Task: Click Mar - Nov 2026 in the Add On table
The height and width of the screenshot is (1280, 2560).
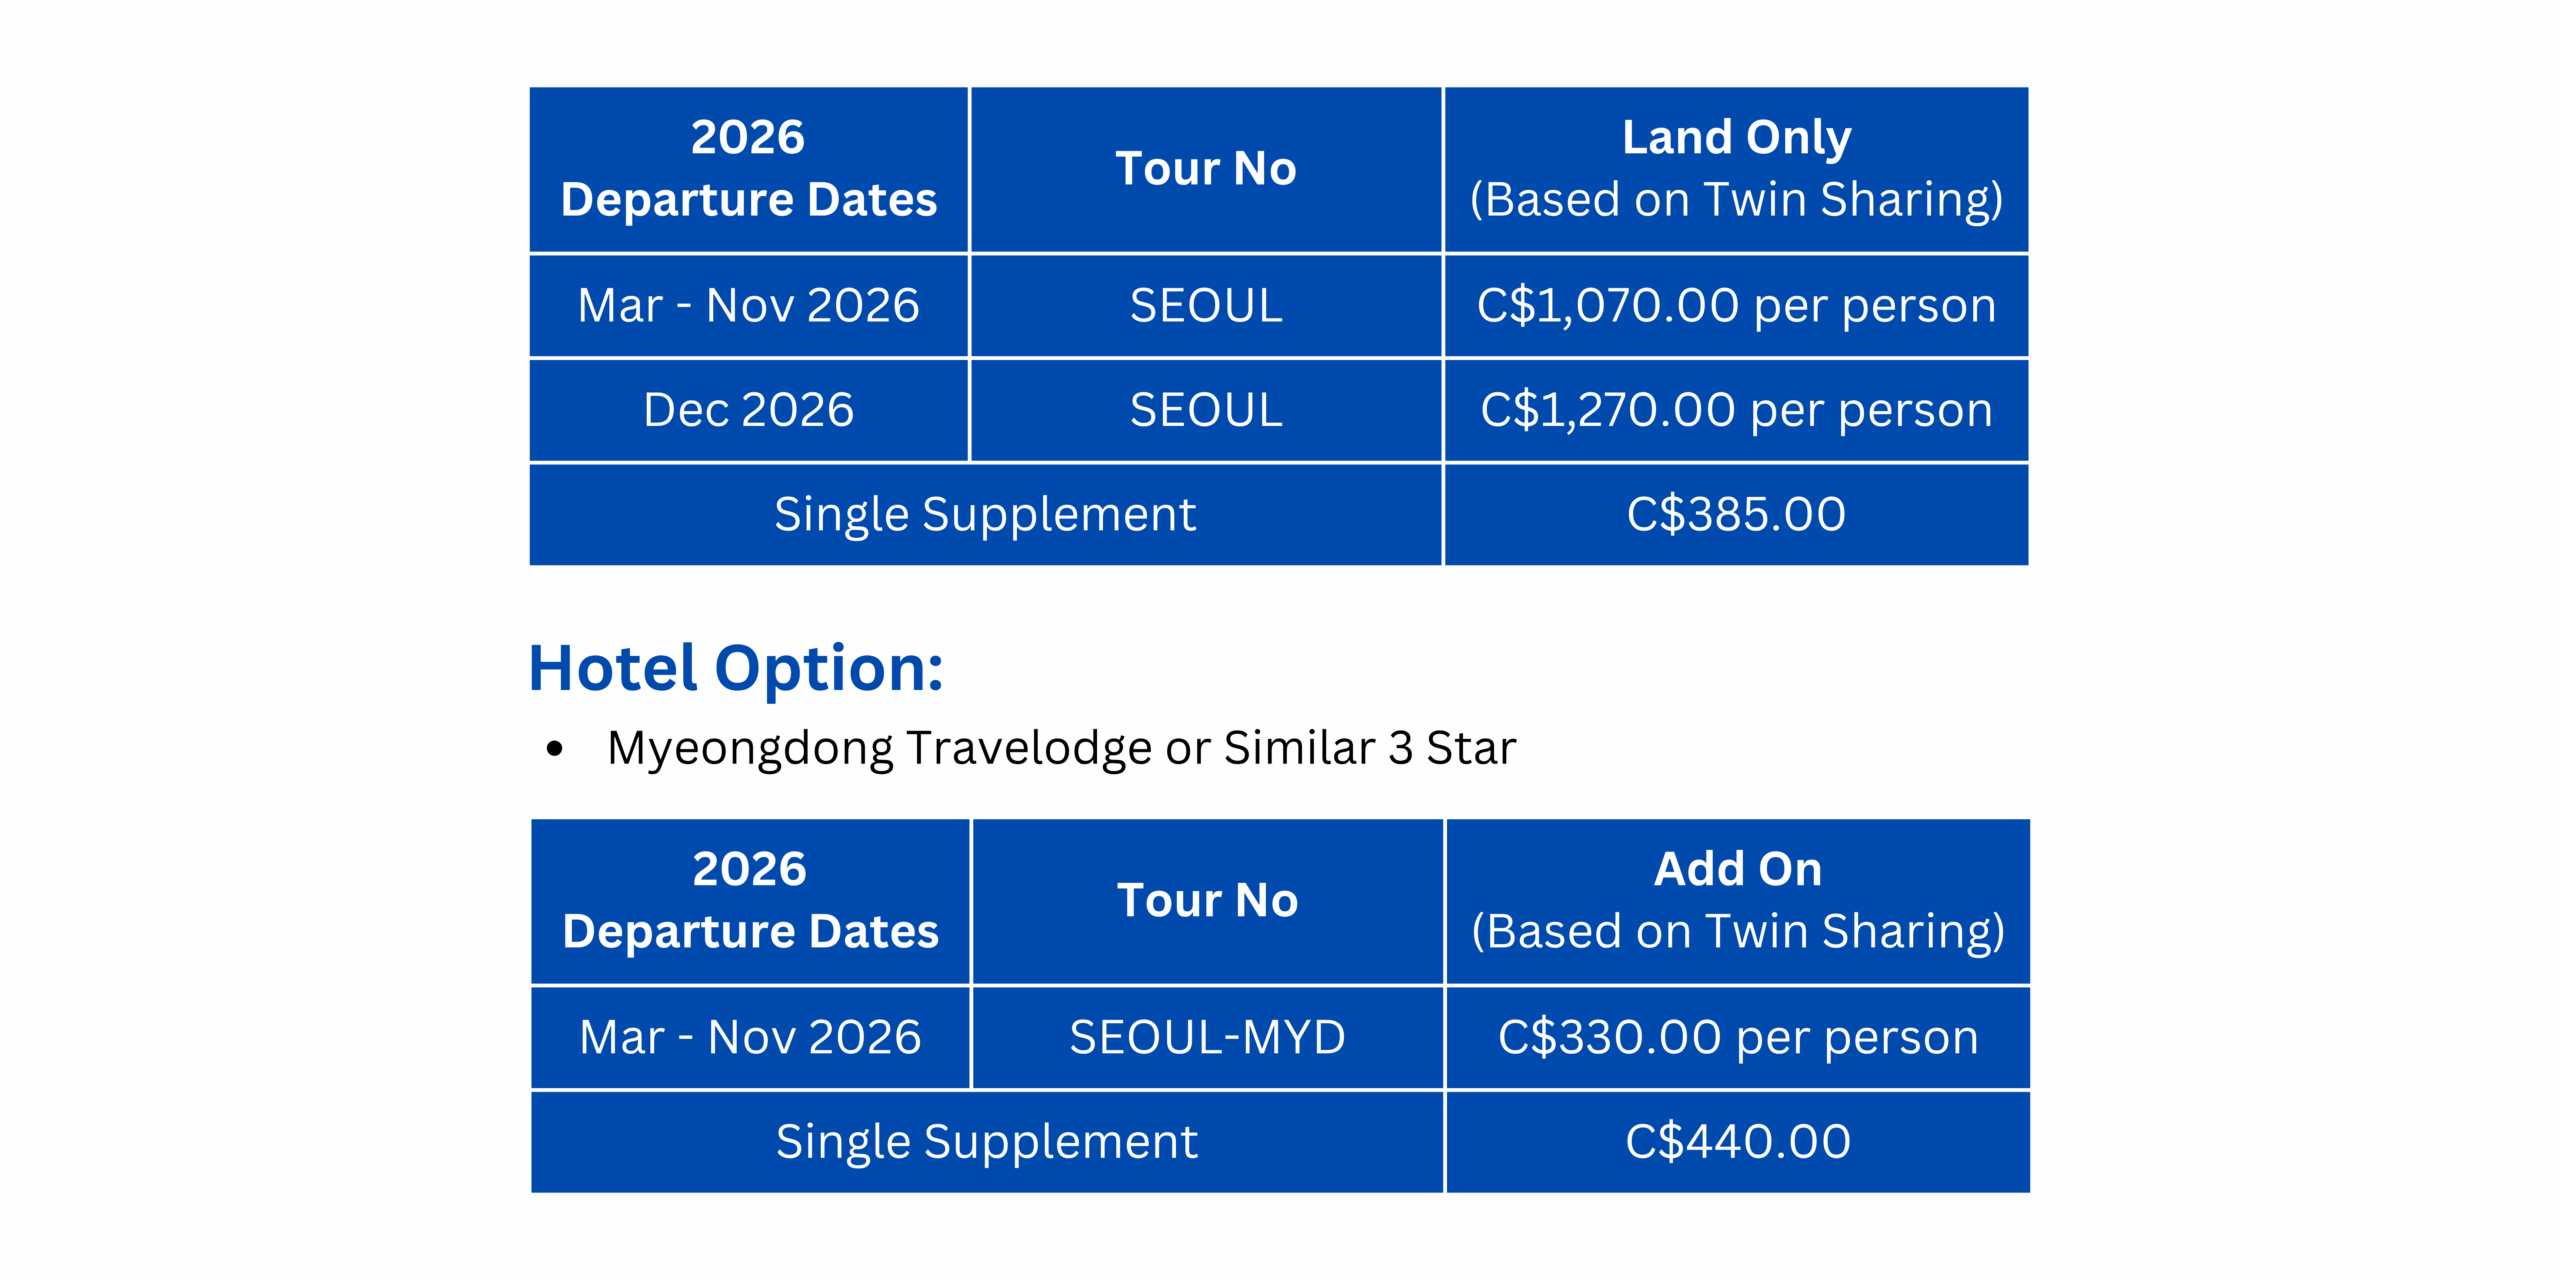Action: [750, 1037]
